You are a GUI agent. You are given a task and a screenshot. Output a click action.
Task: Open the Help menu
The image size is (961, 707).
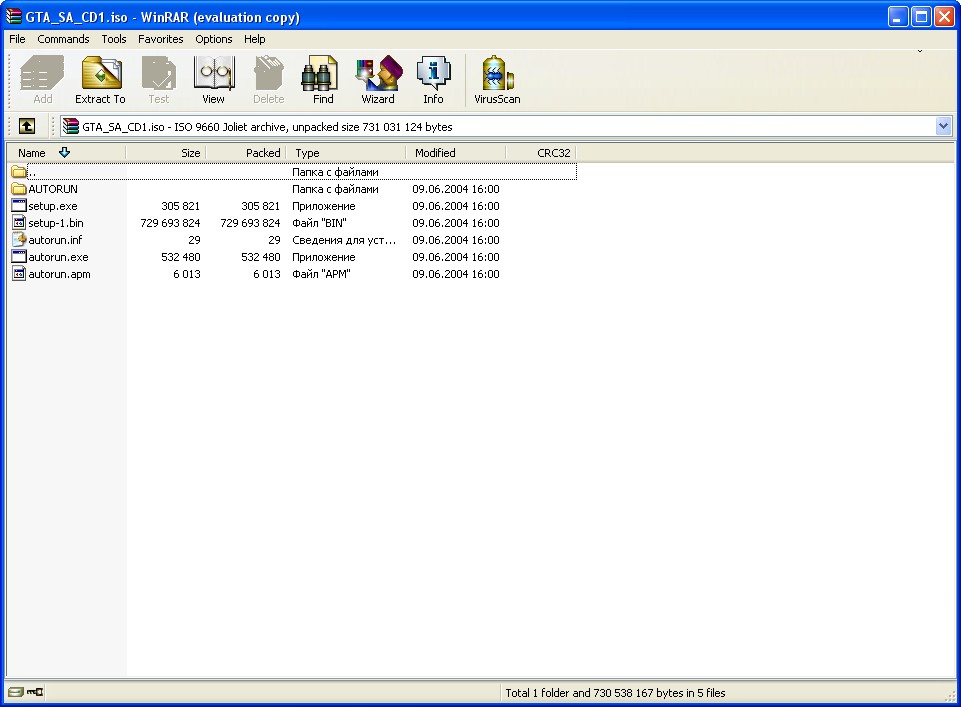pyautogui.click(x=255, y=39)
